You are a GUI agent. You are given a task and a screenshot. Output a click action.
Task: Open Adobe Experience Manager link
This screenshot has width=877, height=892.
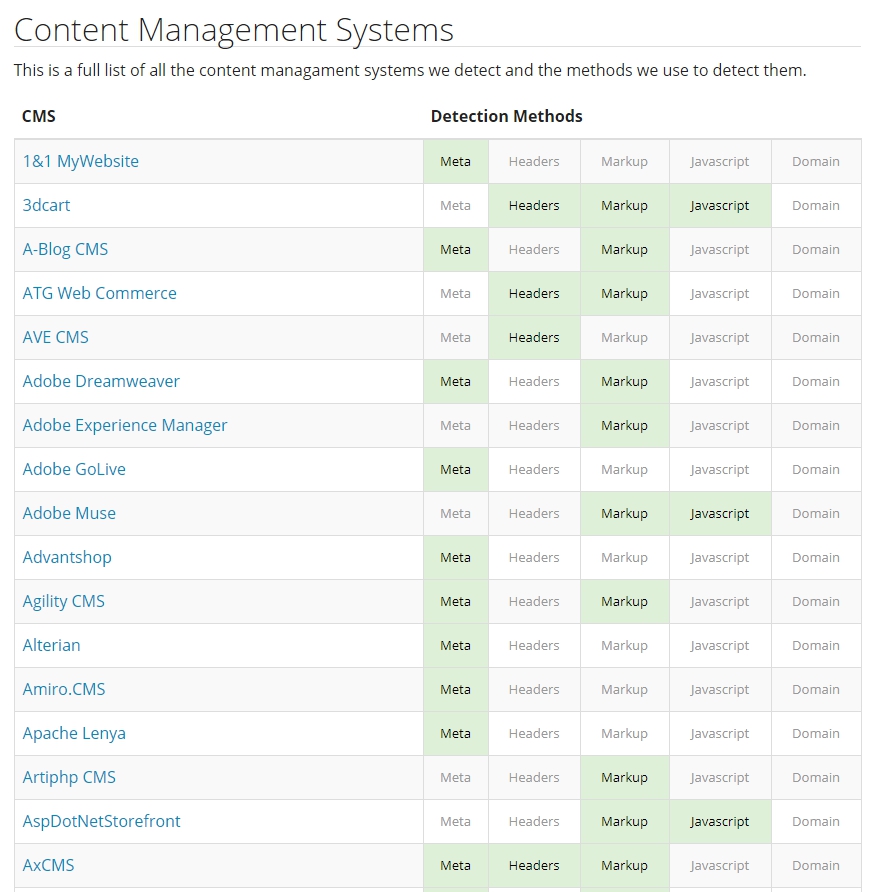(x=125, y=426)
